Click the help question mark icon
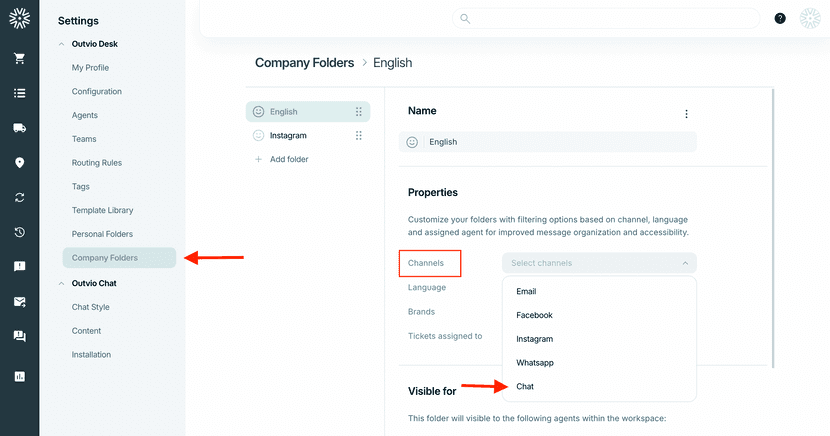The image size is (830, 436). tap(780, 19)
